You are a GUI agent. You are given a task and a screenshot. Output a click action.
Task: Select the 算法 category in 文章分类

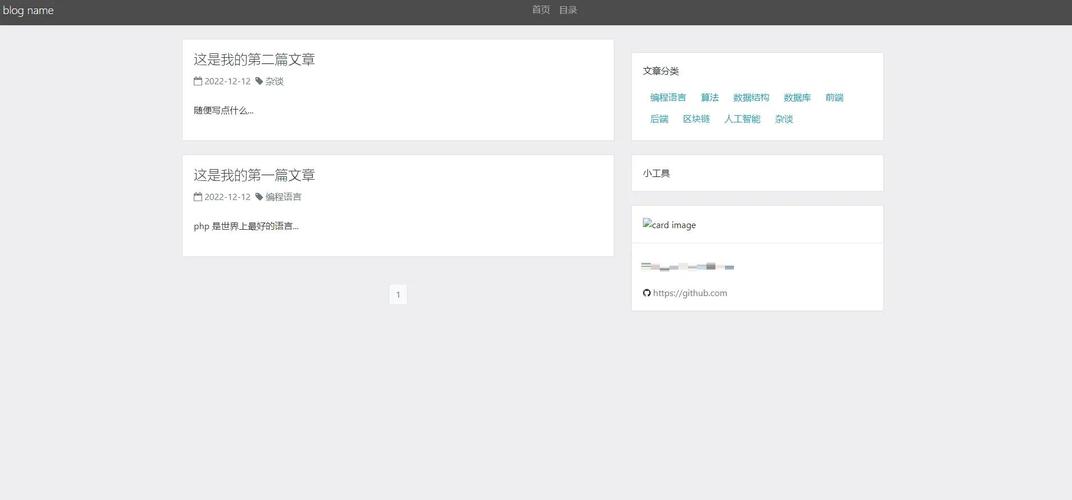coord(710,98)
